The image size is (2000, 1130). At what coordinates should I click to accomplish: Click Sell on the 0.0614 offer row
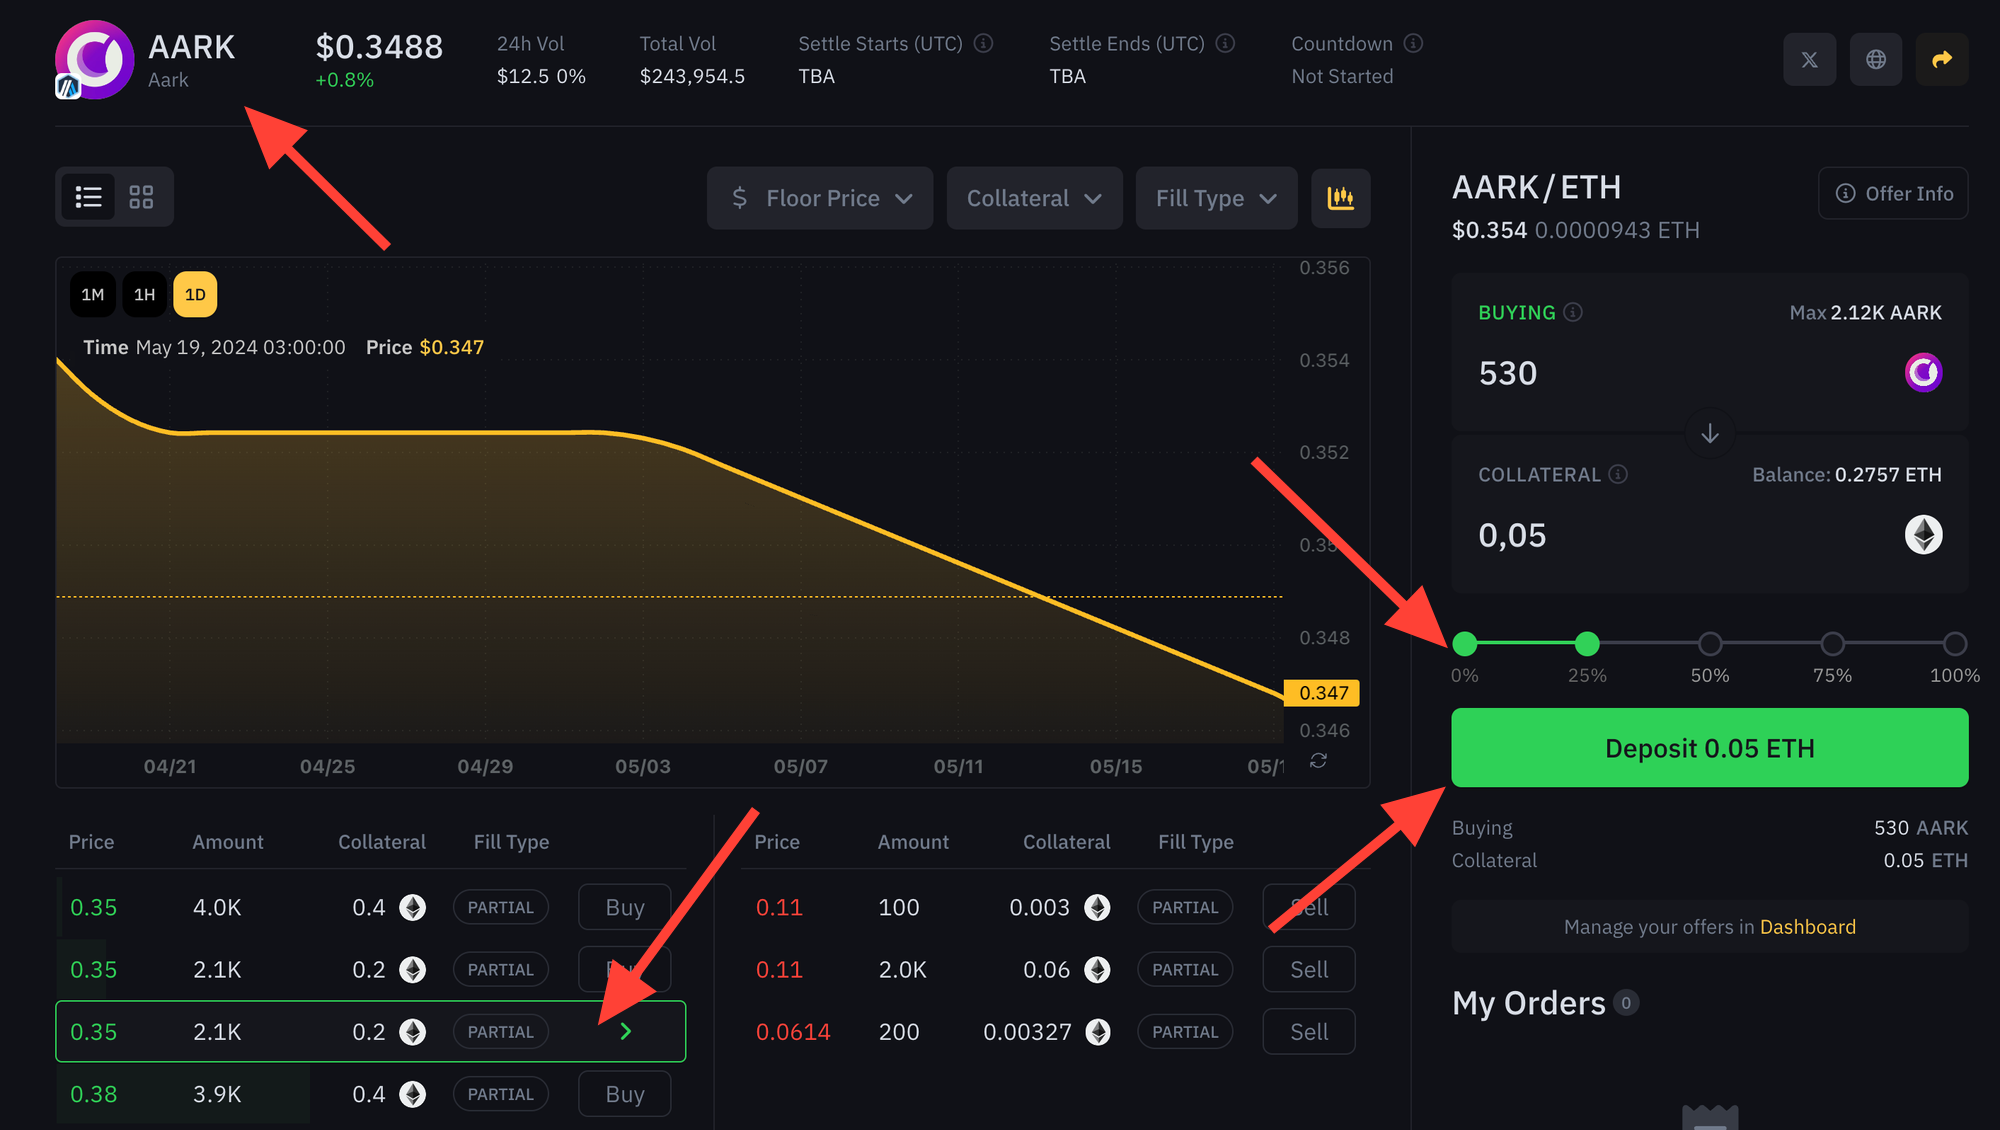coord(1308,1032)
